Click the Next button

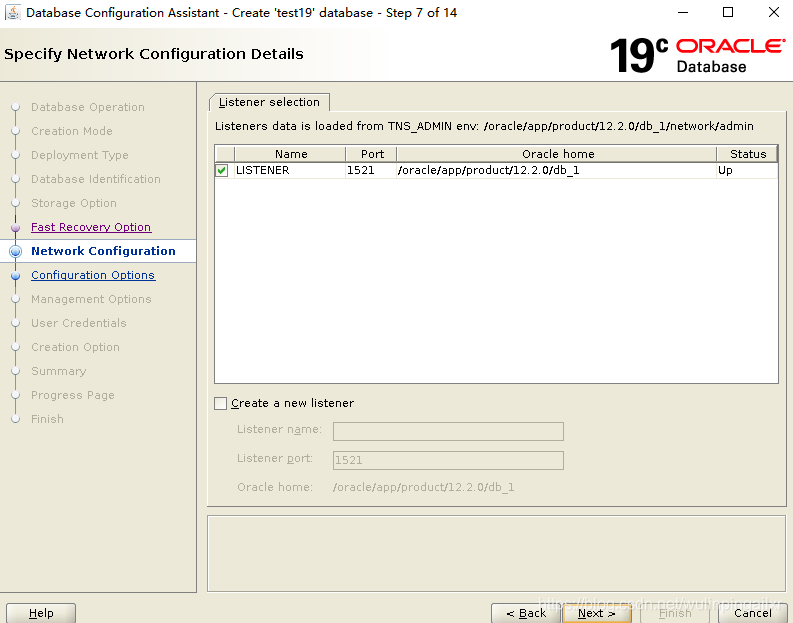pyautogui.click(x=597, y=613)
